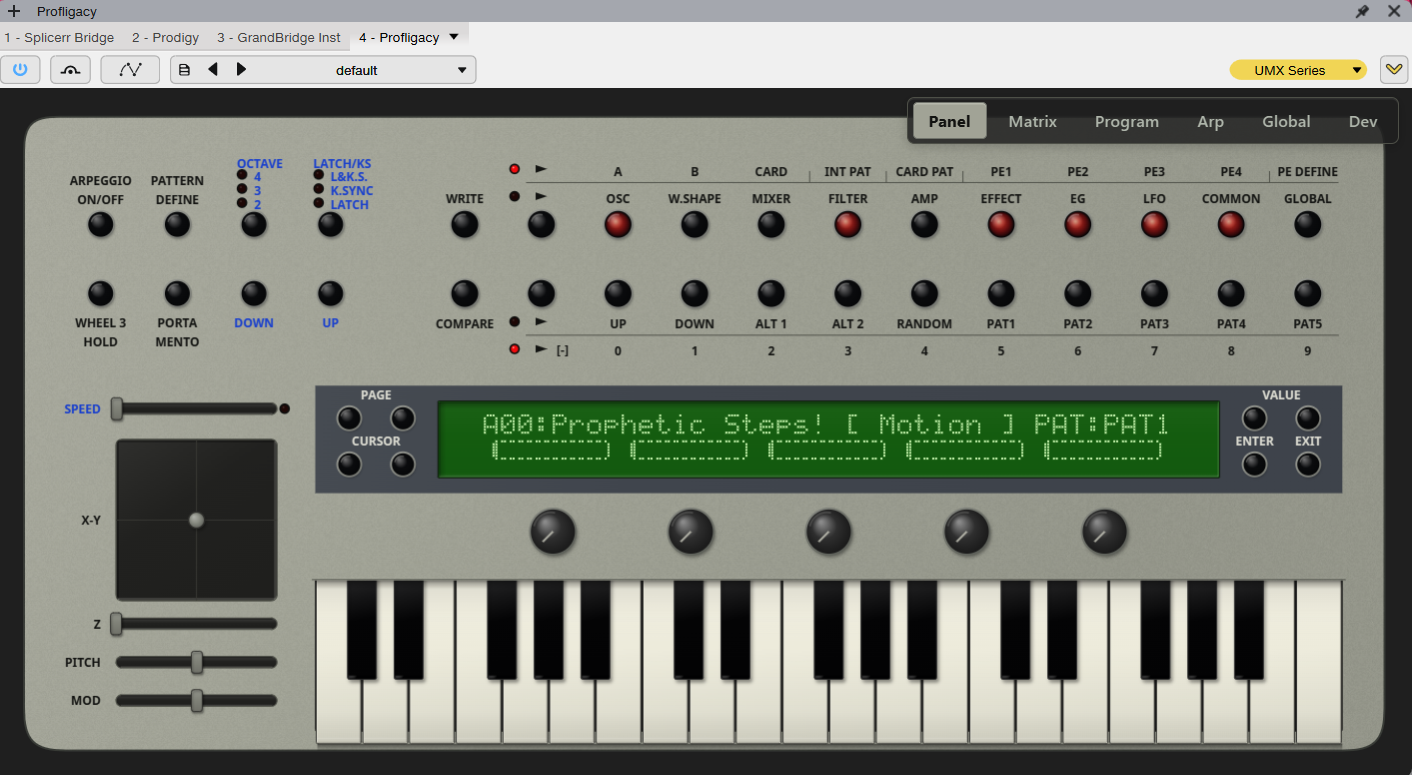Screen dimensions: 1412x775
Task: Click the ALT 2 / 3 button
Action: tap(848, 294)
